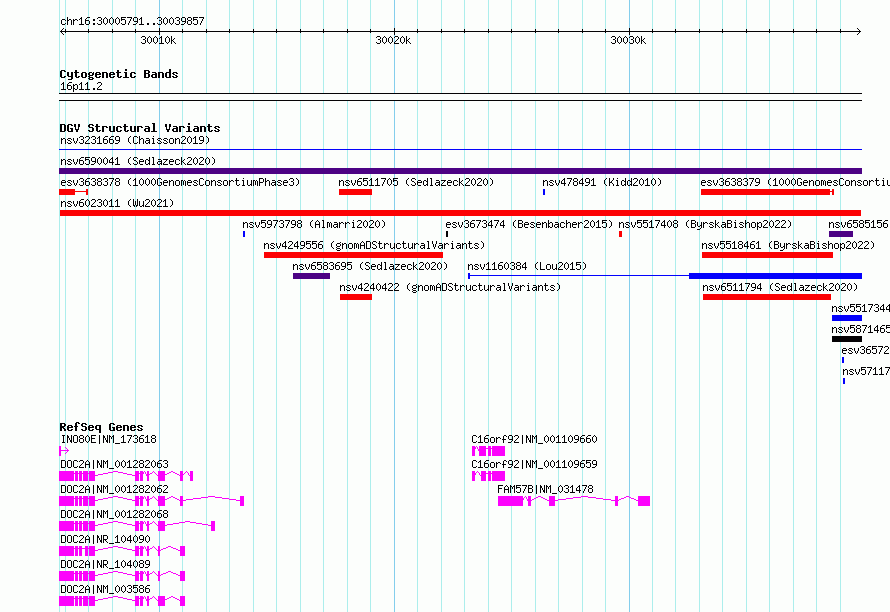Screen dimensions: 890x612
Task: Click the purple bar under nsv6585156
Action: click(841, 234)
